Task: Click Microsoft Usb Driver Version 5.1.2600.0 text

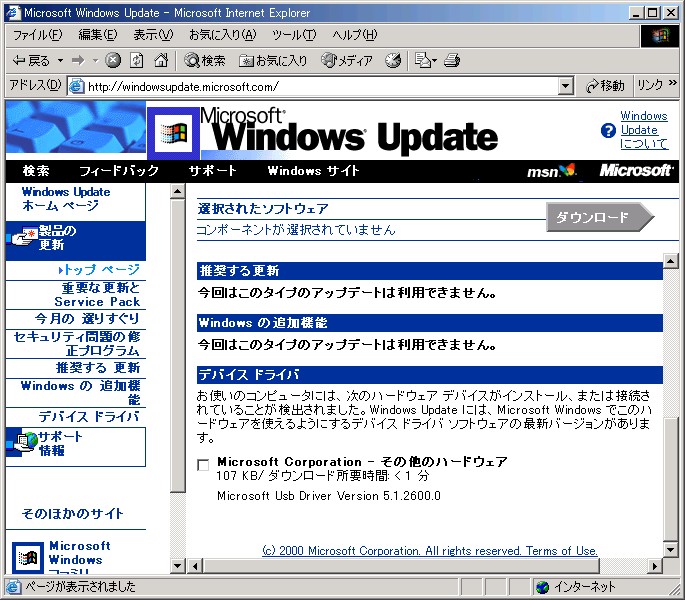Action: click(x=329, y=496)
